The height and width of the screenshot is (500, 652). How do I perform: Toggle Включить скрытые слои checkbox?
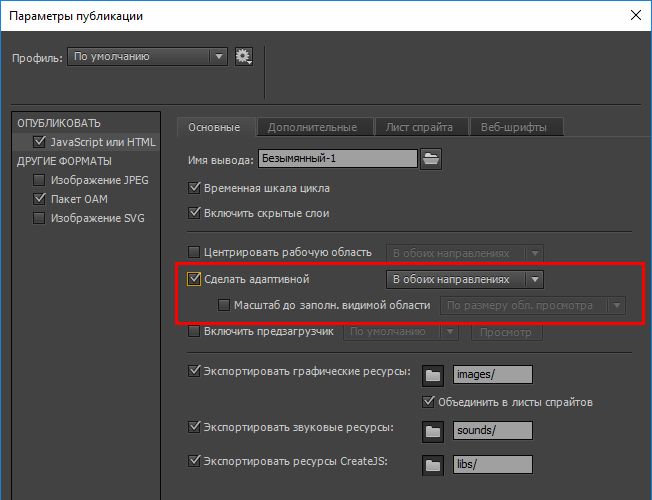(x=194, y=213)
